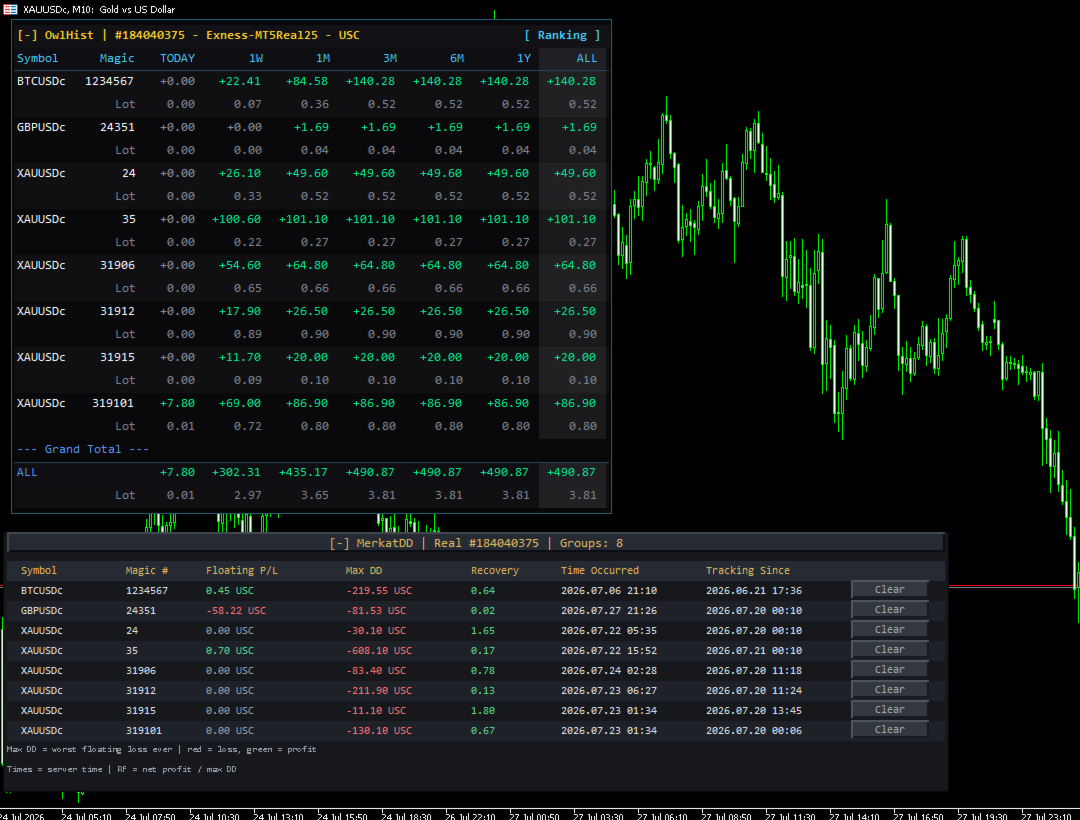Select the ALL period column

click(x=587, y=59)
